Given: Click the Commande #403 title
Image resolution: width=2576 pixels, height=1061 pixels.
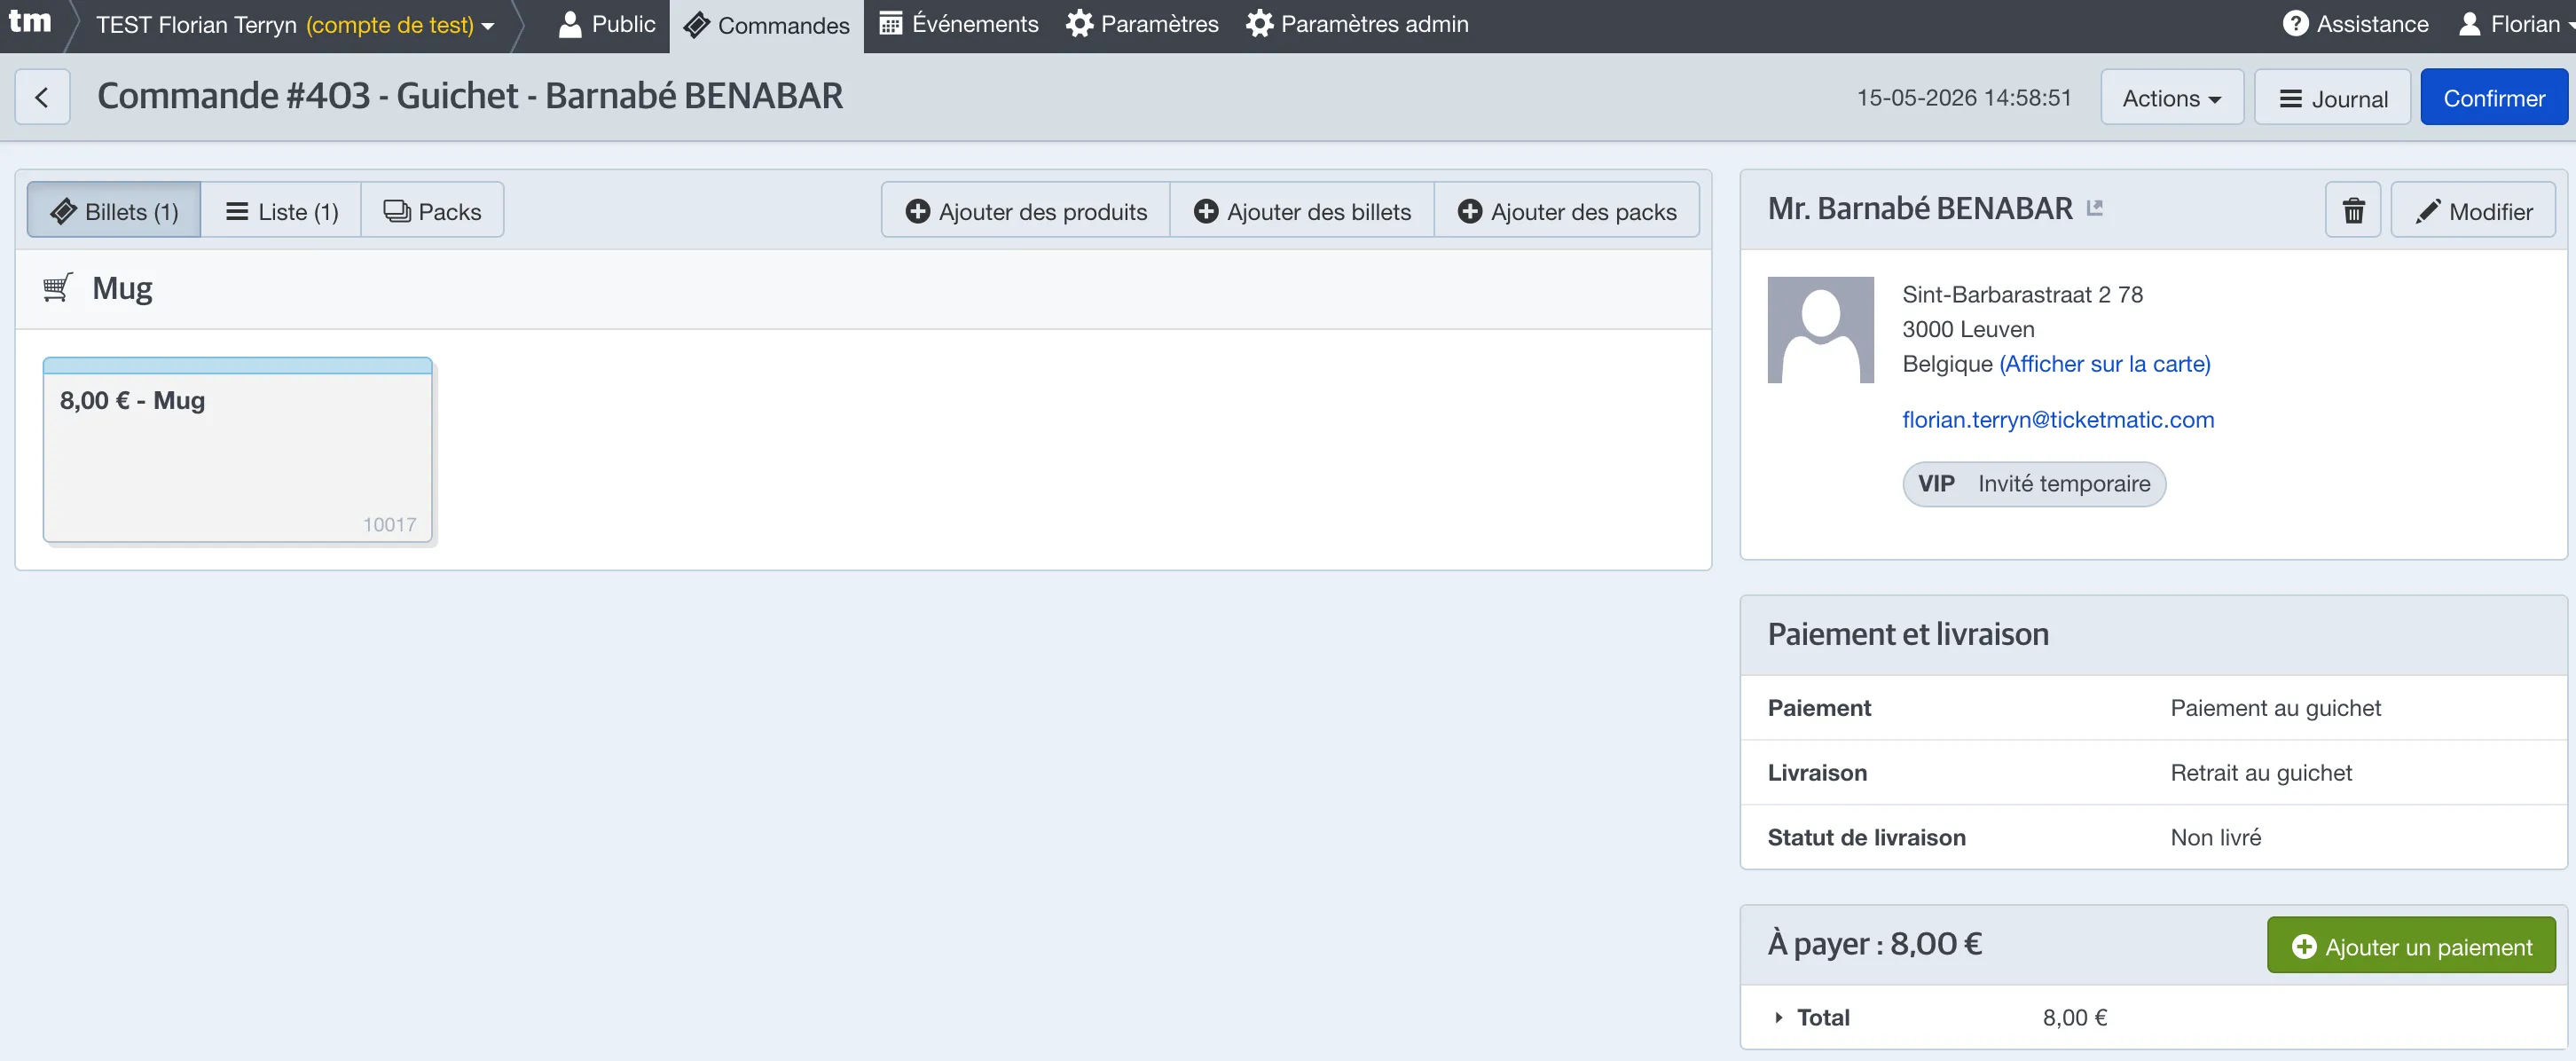Looking at the screenshot, I should 470,96.
